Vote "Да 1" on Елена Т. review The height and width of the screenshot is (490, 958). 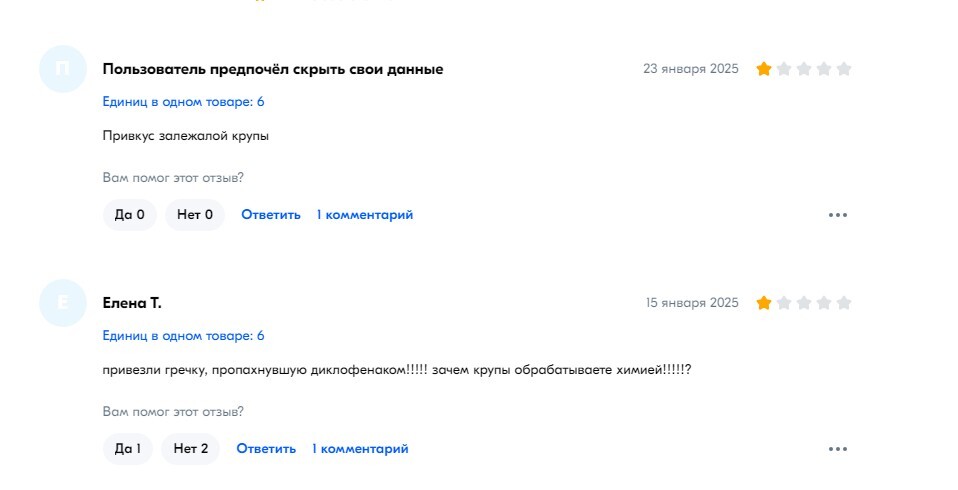tap(128, 449)
